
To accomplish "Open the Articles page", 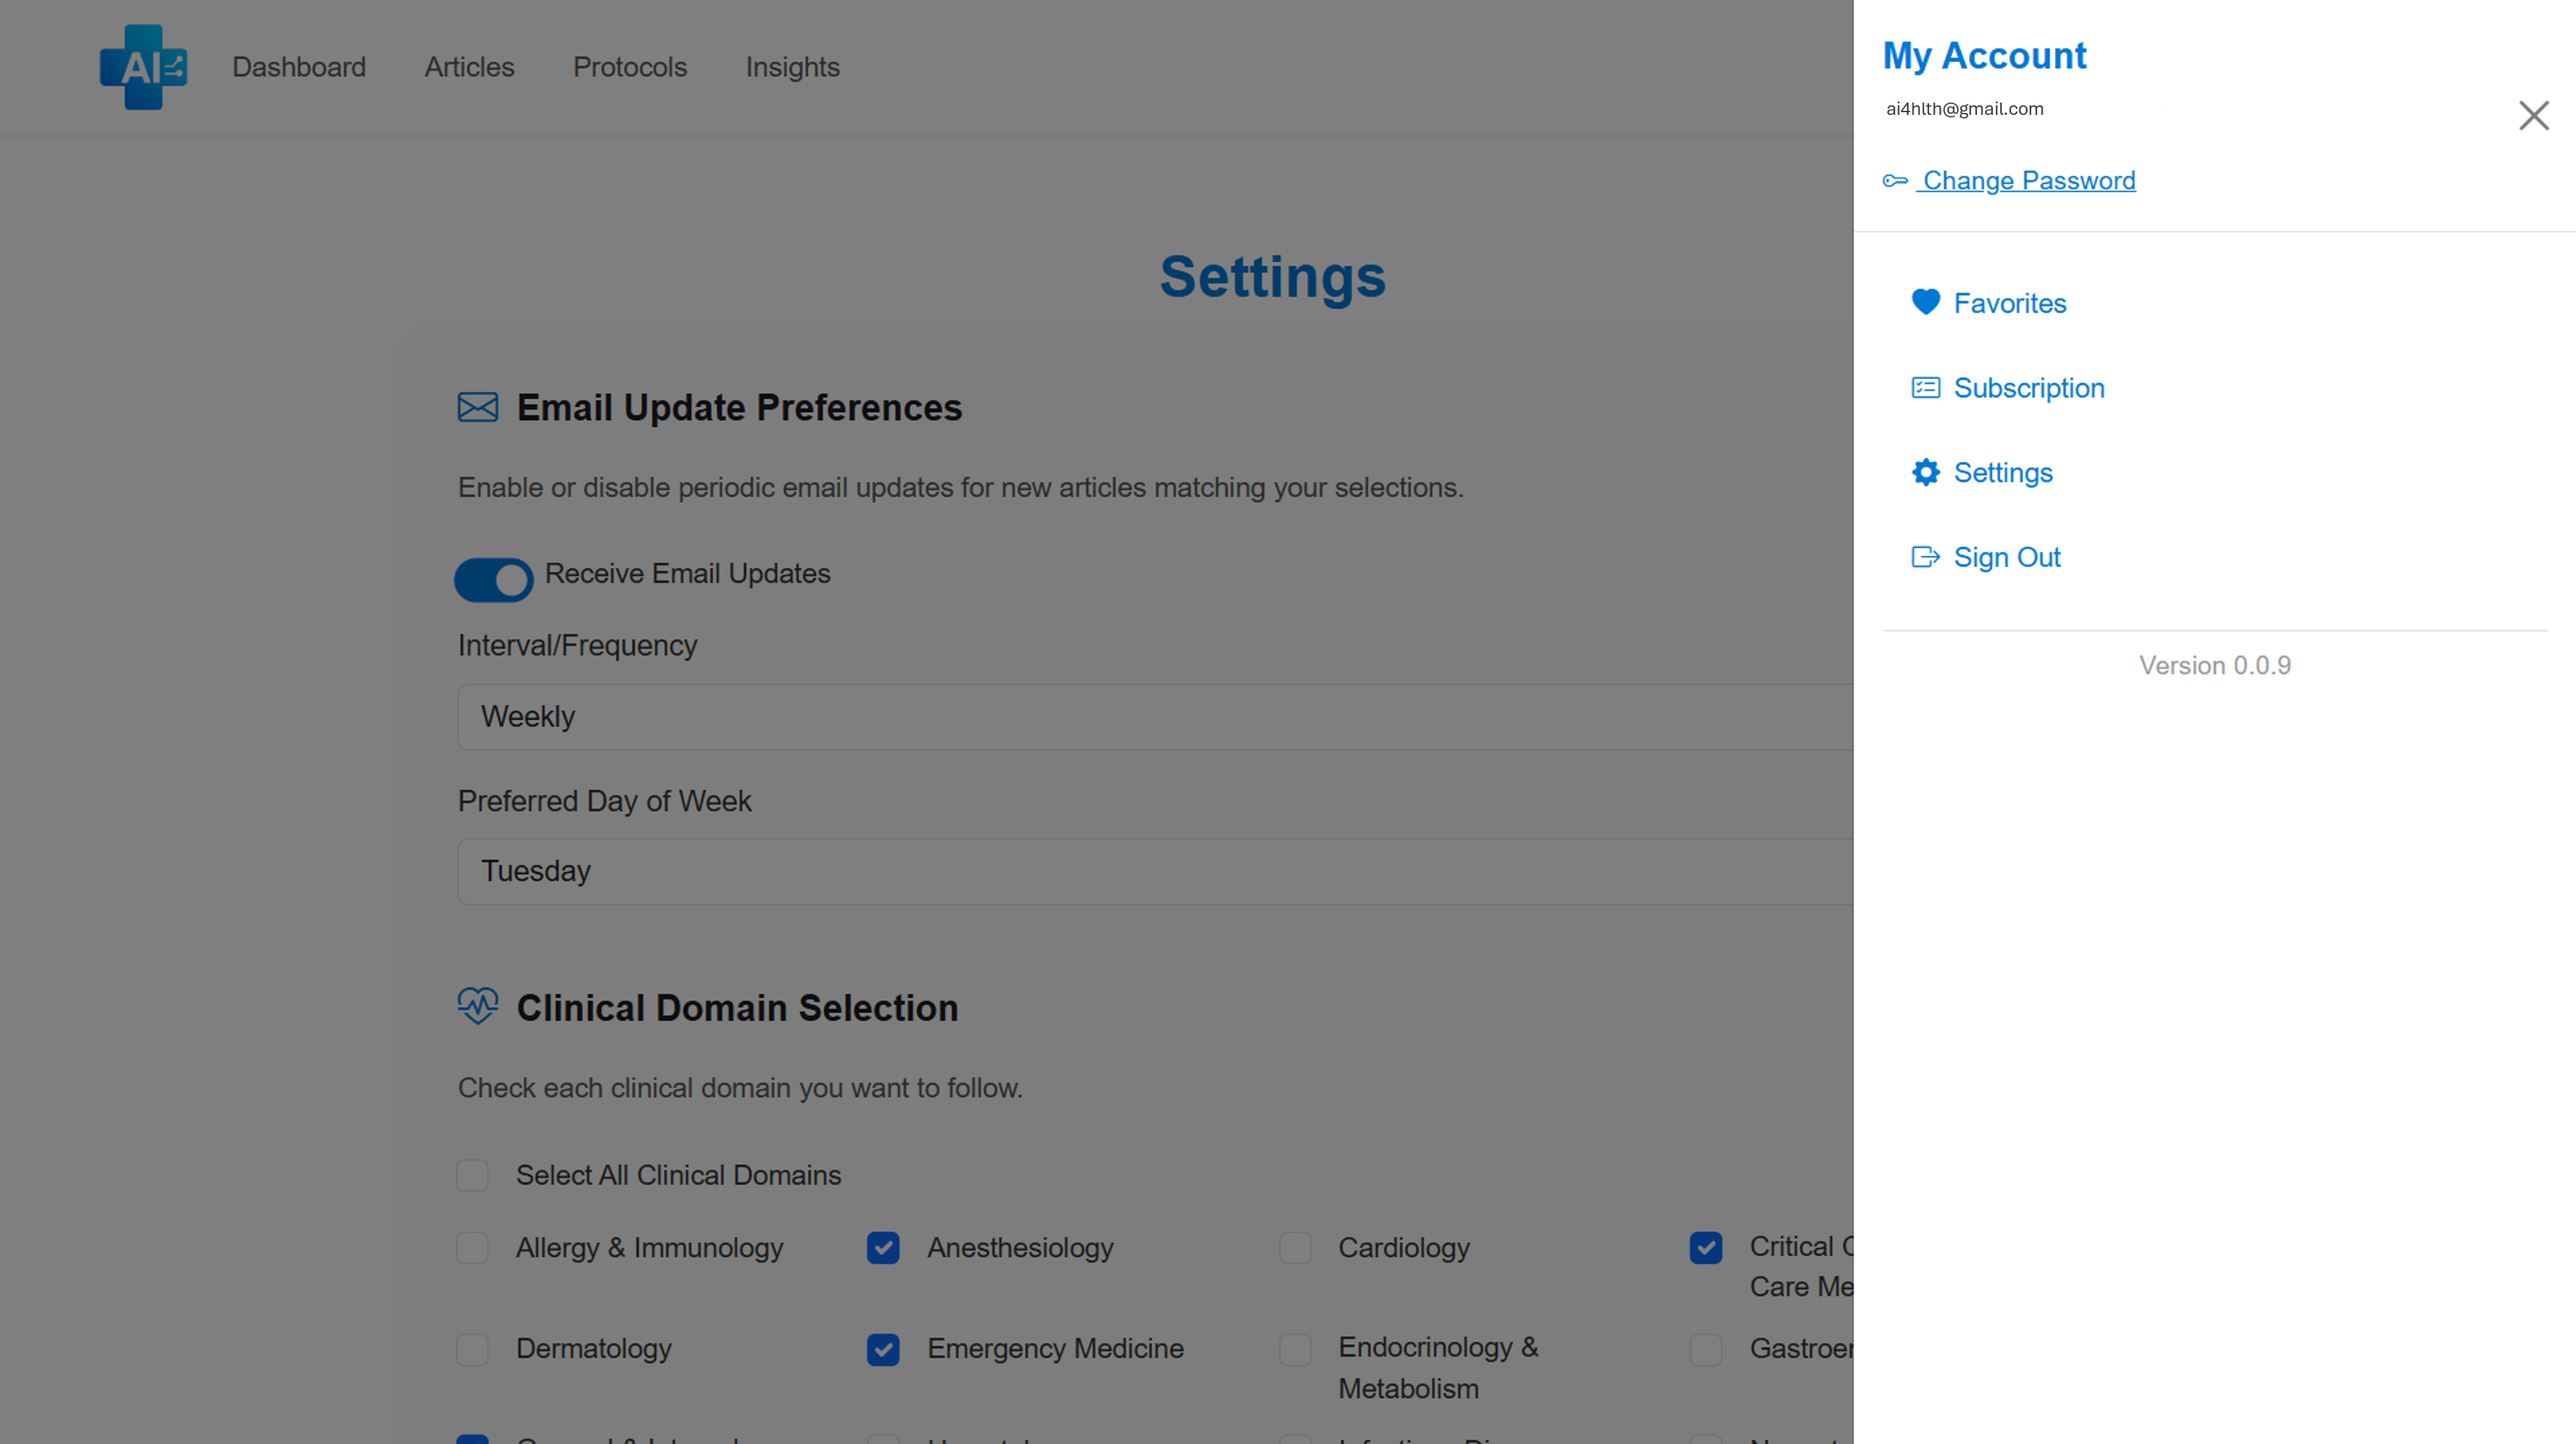I will (469, 67).
